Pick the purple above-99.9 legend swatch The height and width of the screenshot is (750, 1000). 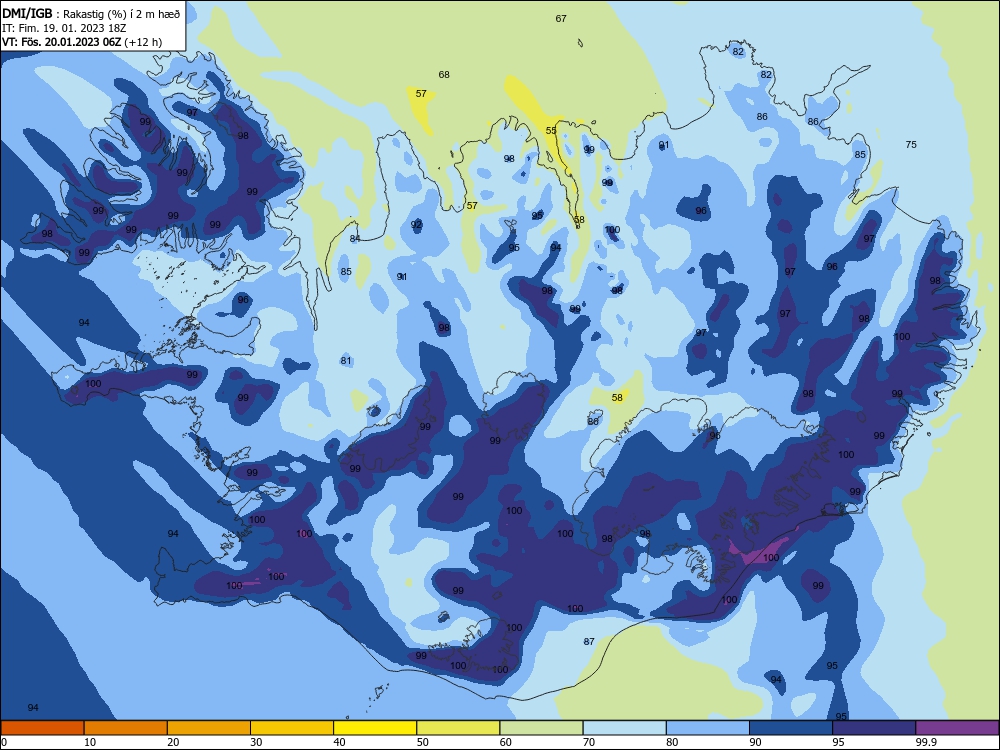click(957, 728)
